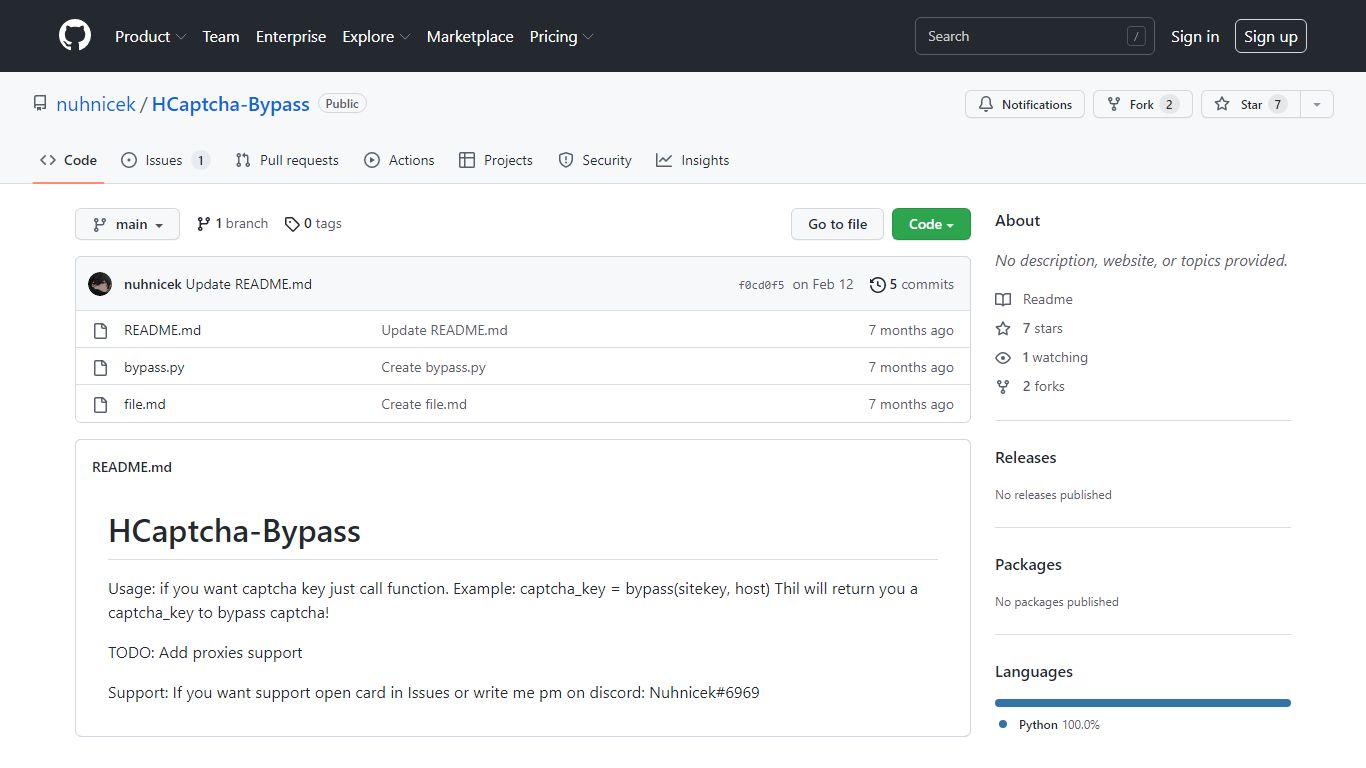The width and height of the screenshot is (1366, 768).
Task: View the 1 watching link
Action: [x=1041, y=357]
